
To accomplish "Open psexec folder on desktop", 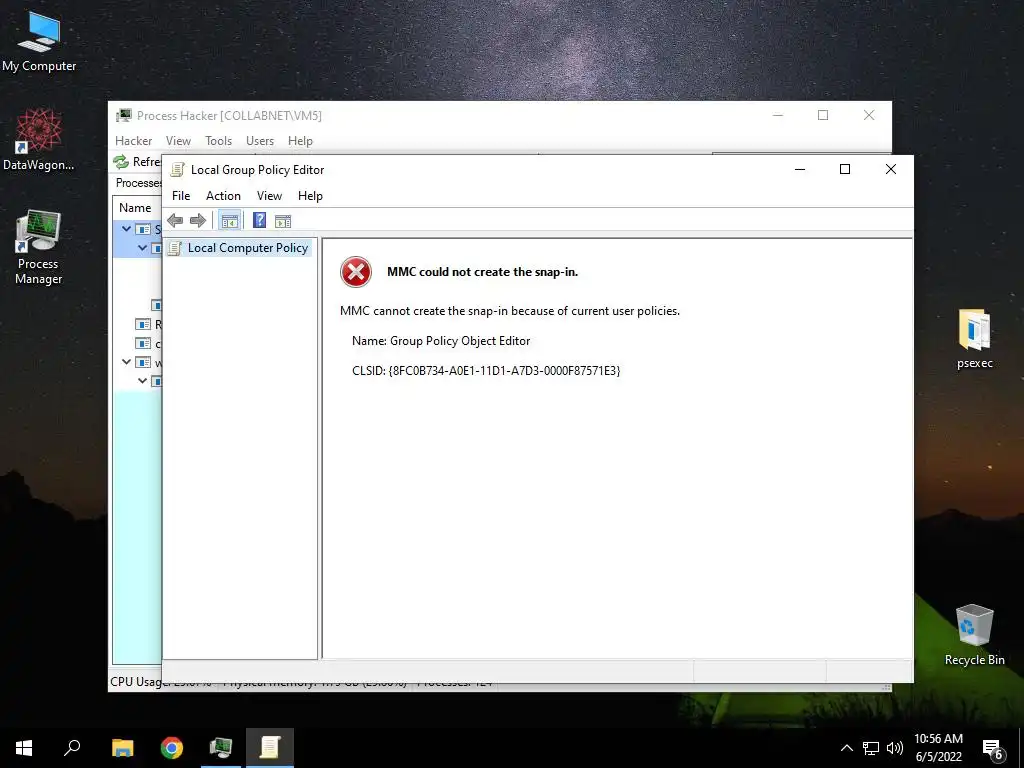I will 974,340.
